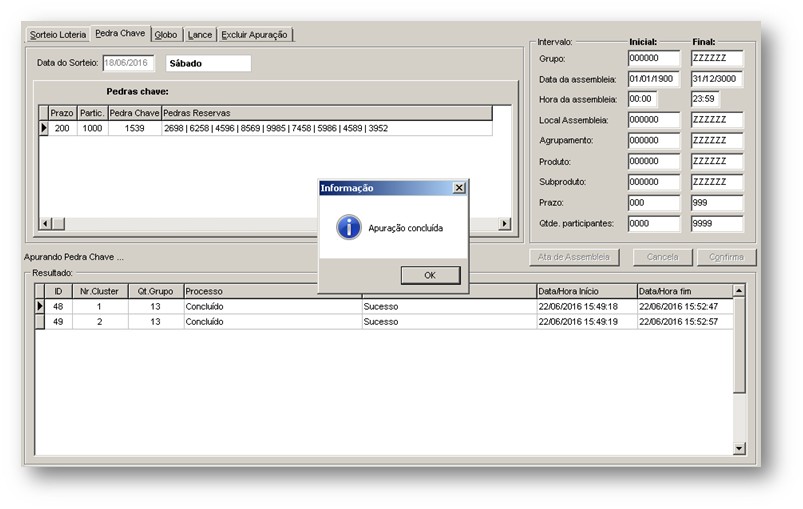The image size is (803, 509).
Task: Click Subproduto Final field
Action: [717, 182]
